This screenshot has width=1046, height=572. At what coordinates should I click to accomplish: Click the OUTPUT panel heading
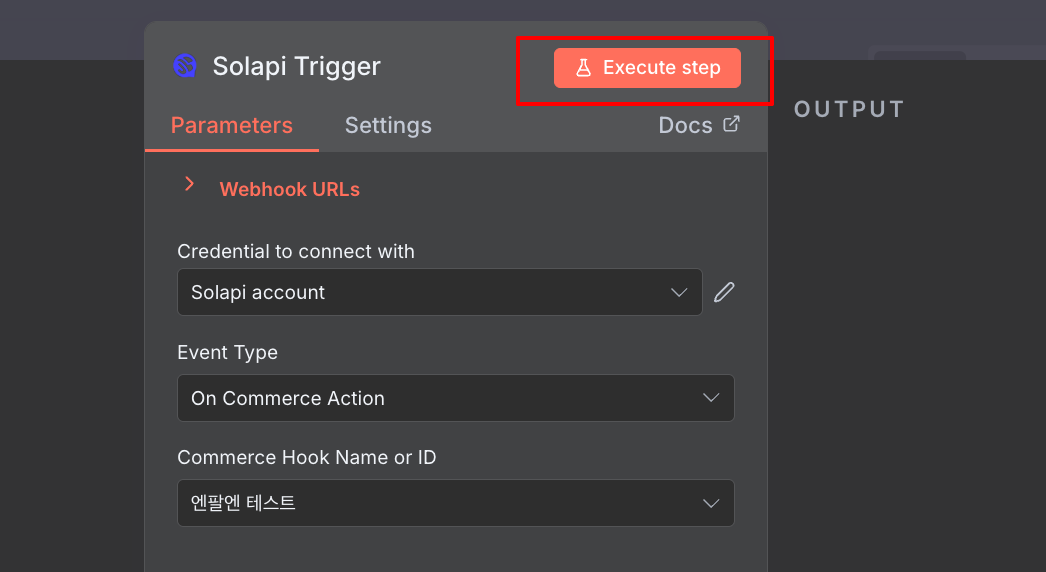click(849, 110)
